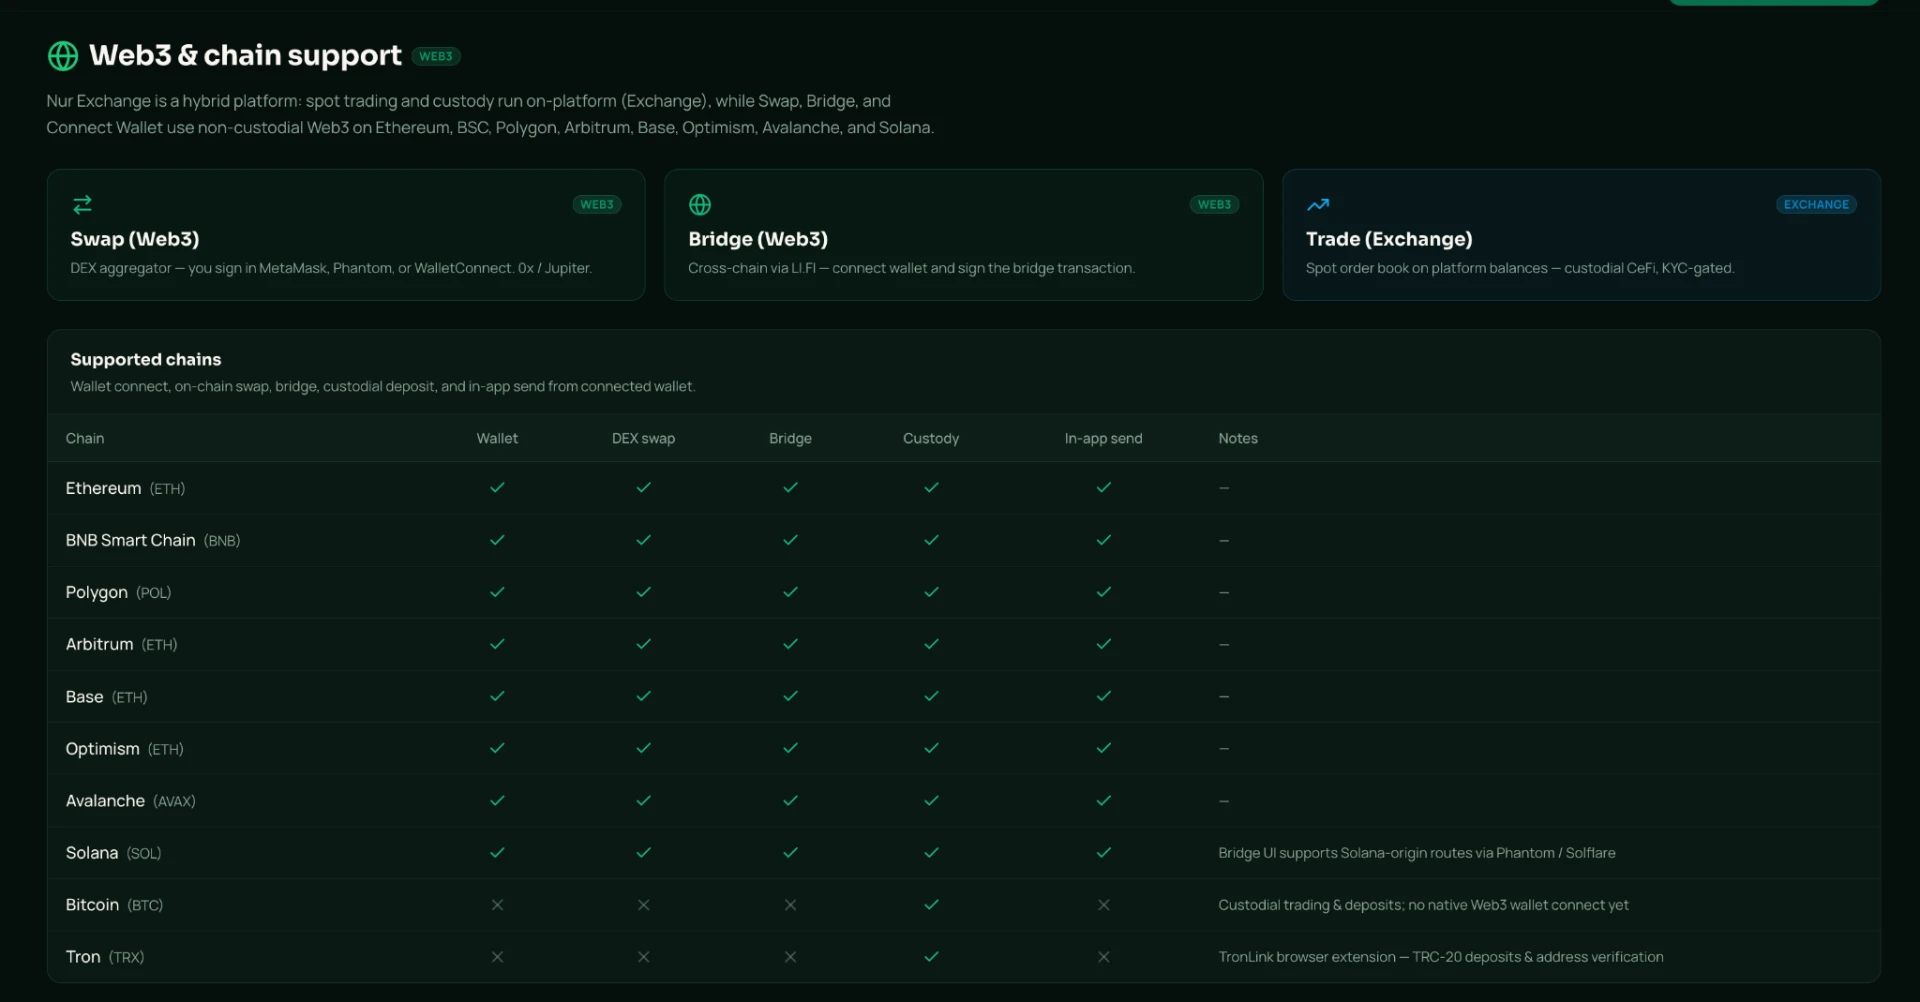Click the WEB3 badge on the Swap card
Screen dimensions: 1920x1002
click(597, 204)
